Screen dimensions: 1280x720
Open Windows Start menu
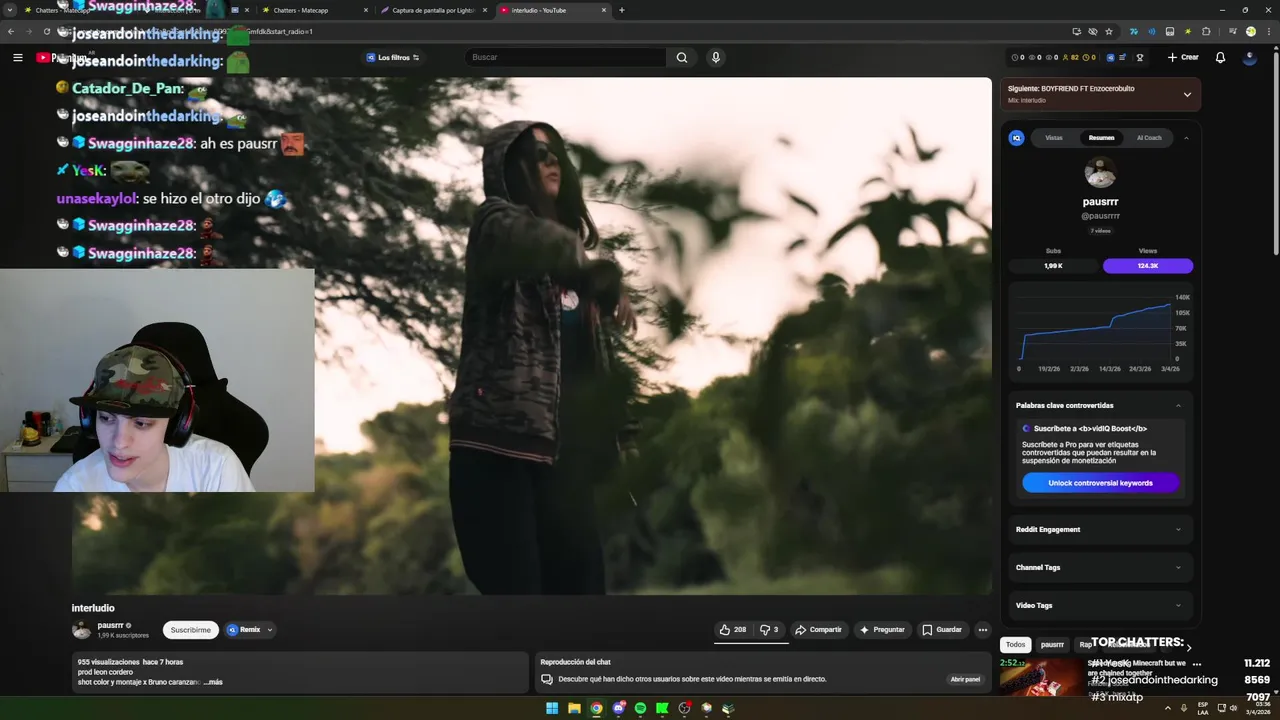pyautogui.click(x=552, y=708)
